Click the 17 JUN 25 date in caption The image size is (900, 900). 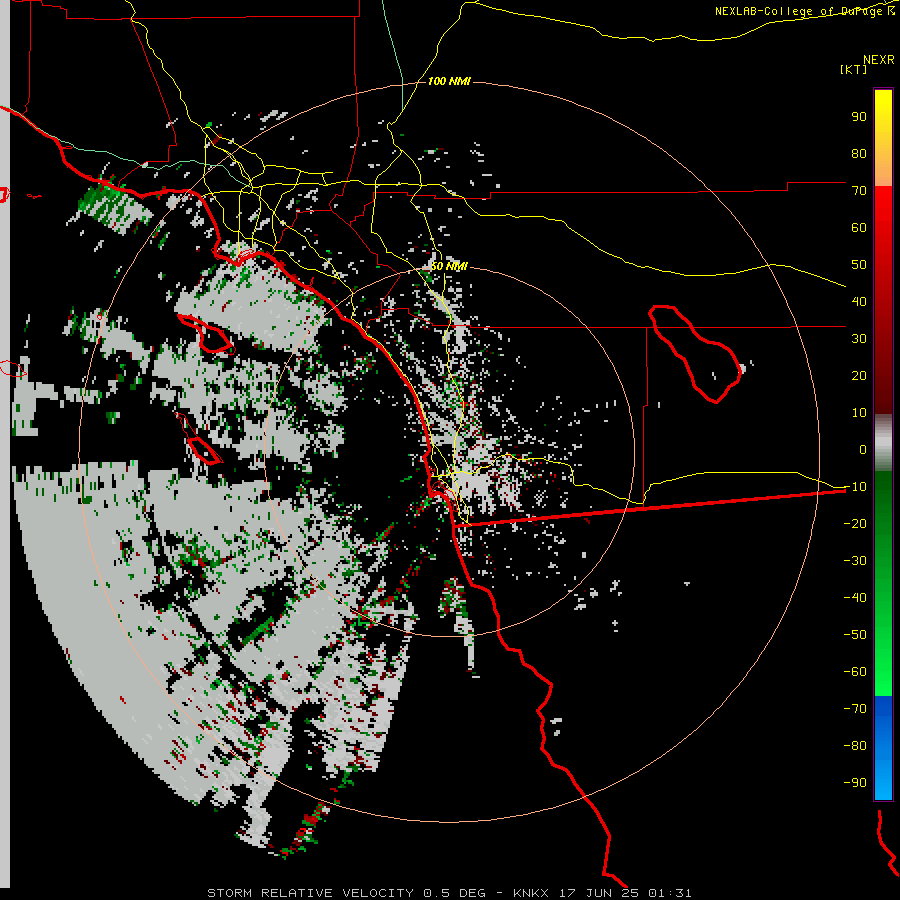(x=599, y=893)
